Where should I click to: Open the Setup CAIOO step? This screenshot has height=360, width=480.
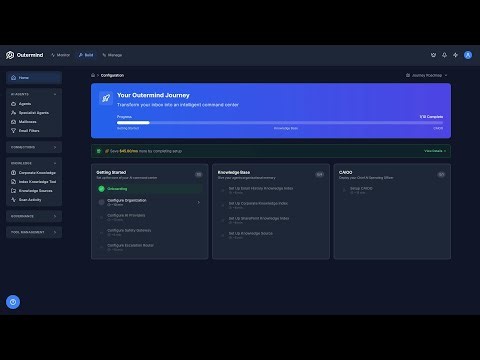point(392,190)
